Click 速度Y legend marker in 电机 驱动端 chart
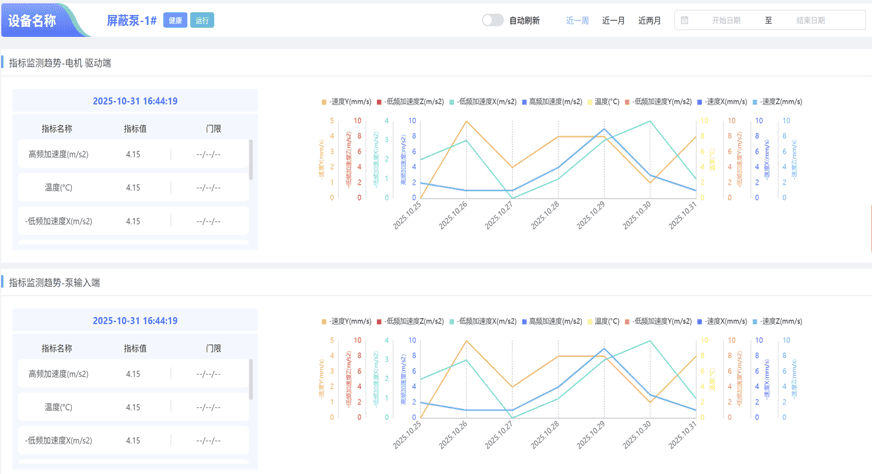The image size is (872, 474). pos(324,102)
